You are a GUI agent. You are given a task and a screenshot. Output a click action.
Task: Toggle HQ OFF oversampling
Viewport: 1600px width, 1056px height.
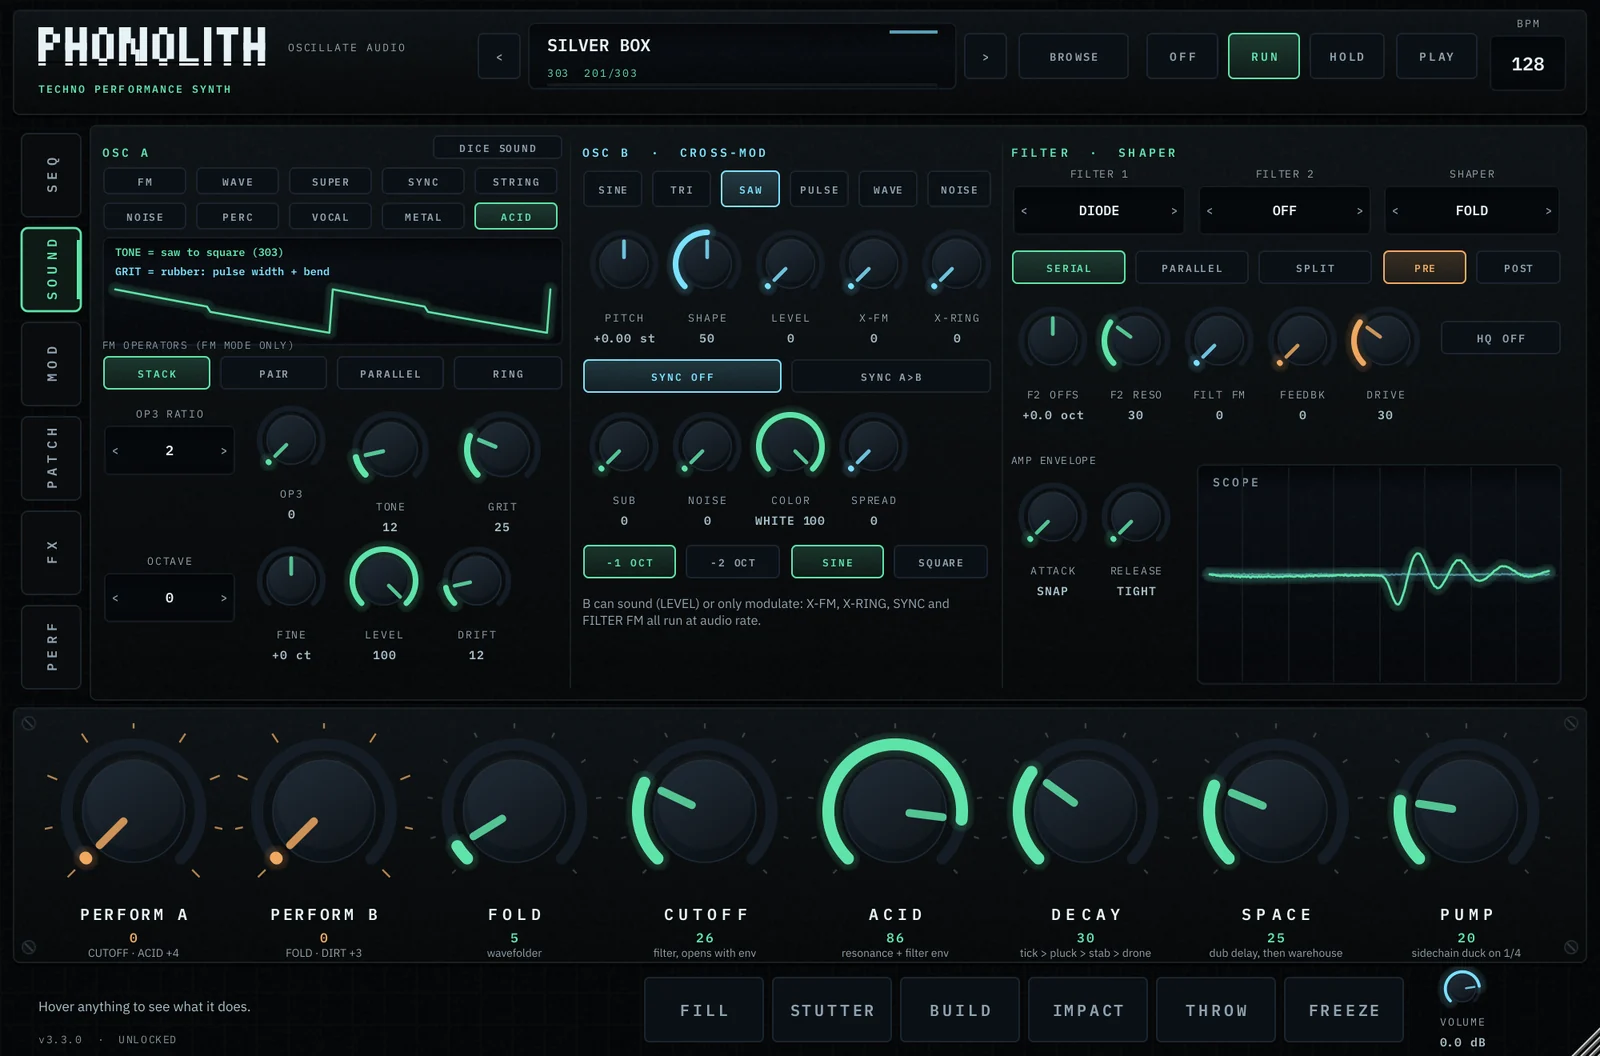click(x=1500, y=338)
